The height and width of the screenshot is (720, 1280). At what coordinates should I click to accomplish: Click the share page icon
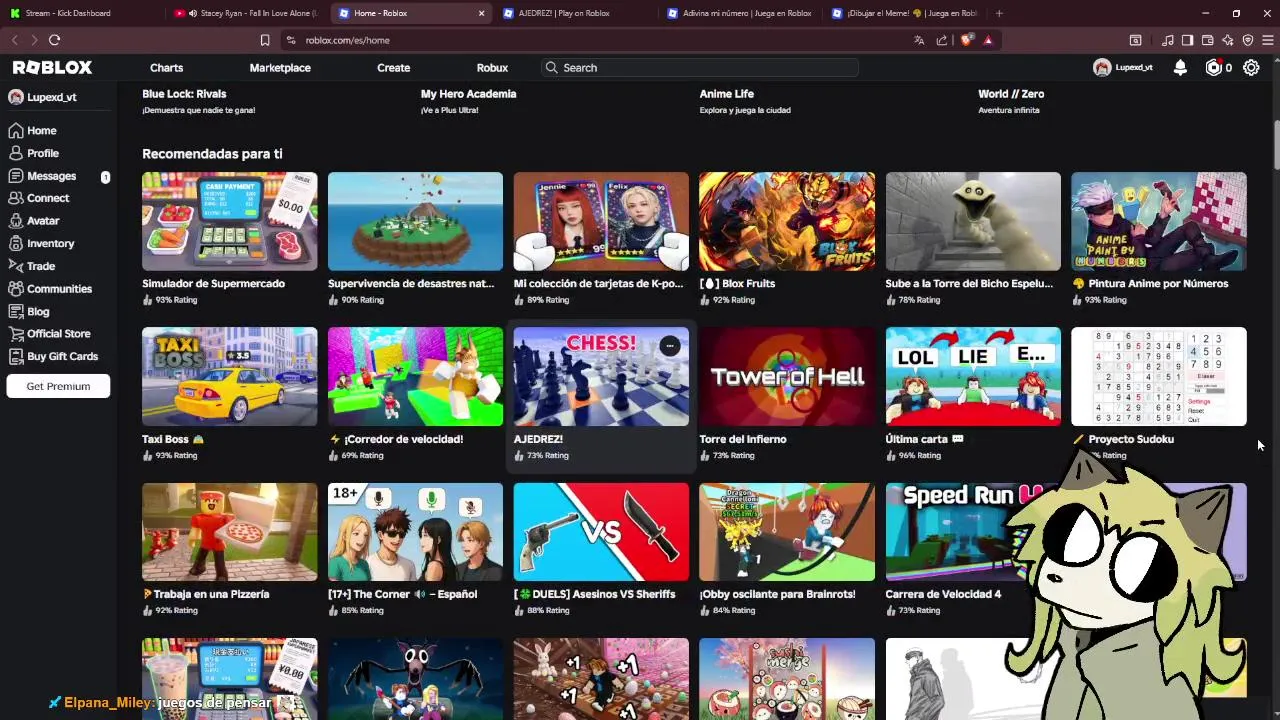942,40
